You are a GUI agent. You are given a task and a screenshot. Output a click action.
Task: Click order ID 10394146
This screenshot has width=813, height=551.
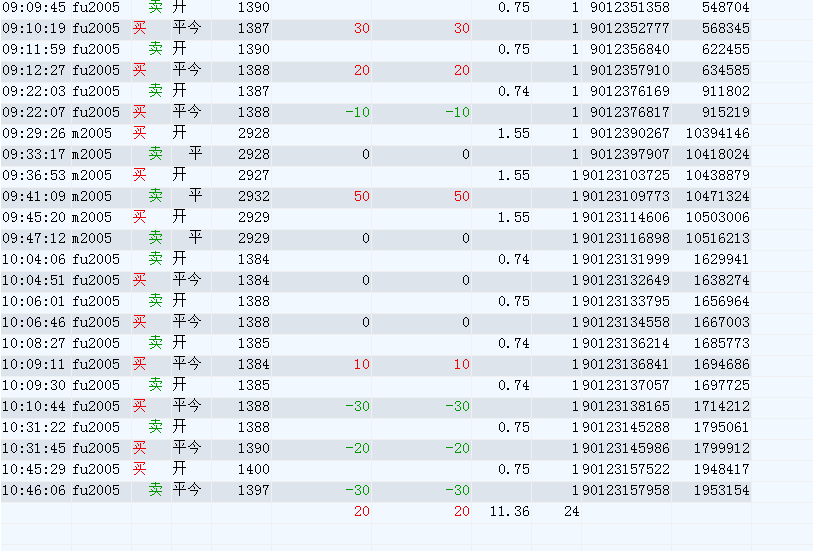tap(718, 133)
